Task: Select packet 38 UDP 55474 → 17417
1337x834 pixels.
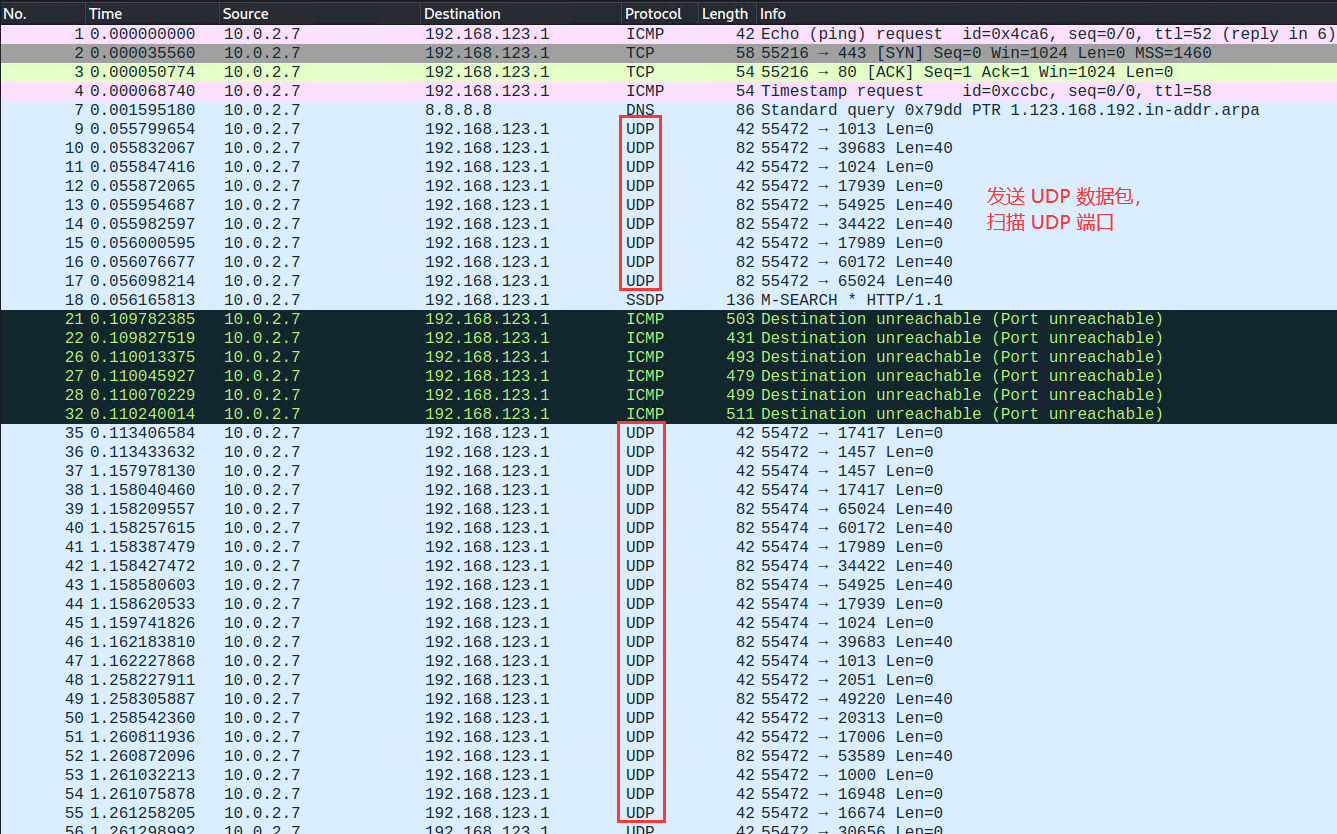Action: 668,490
